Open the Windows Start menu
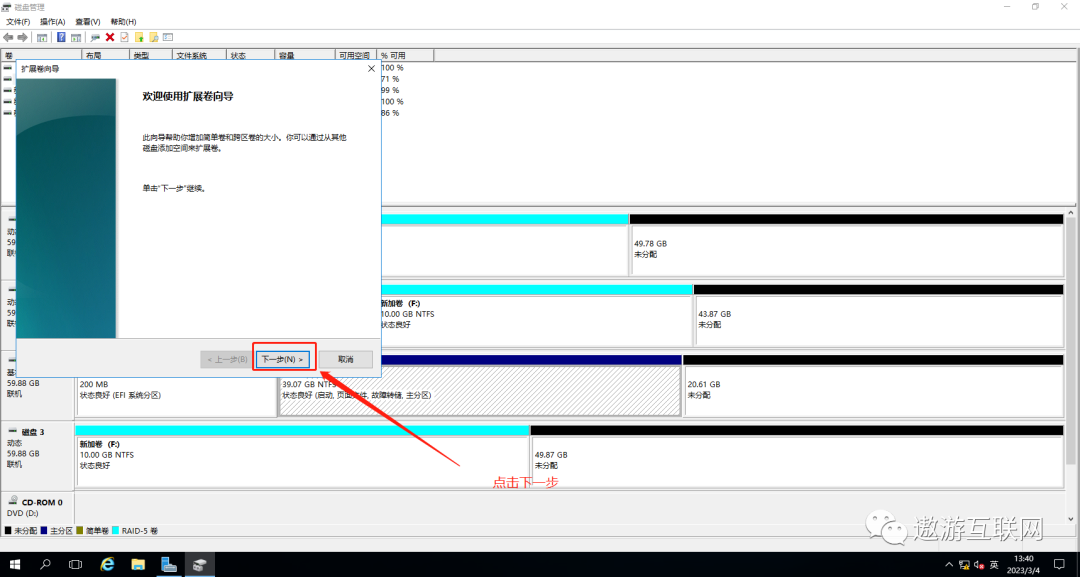The width and height of the screenshot is (1080, 577). click(x=14, y=565)
